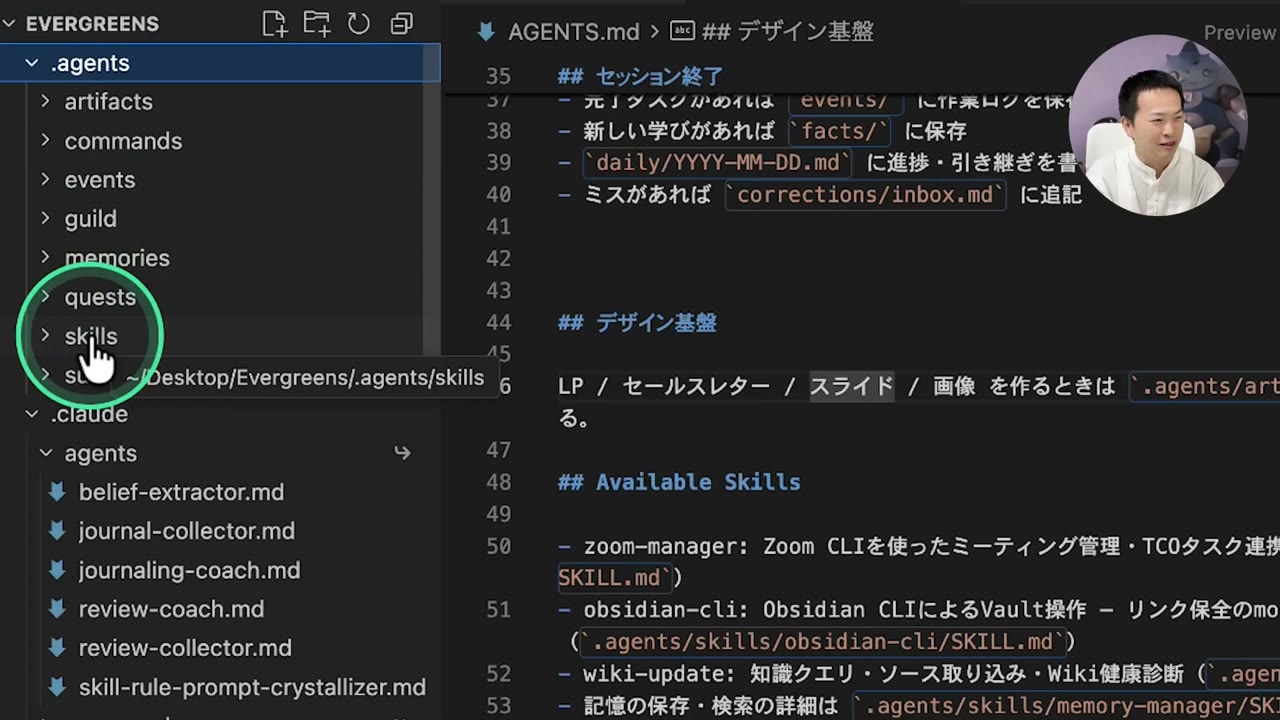This screenshot has width=1280, height=720.
Task: Expand the commands folder chevron
Action: [45, 140]
